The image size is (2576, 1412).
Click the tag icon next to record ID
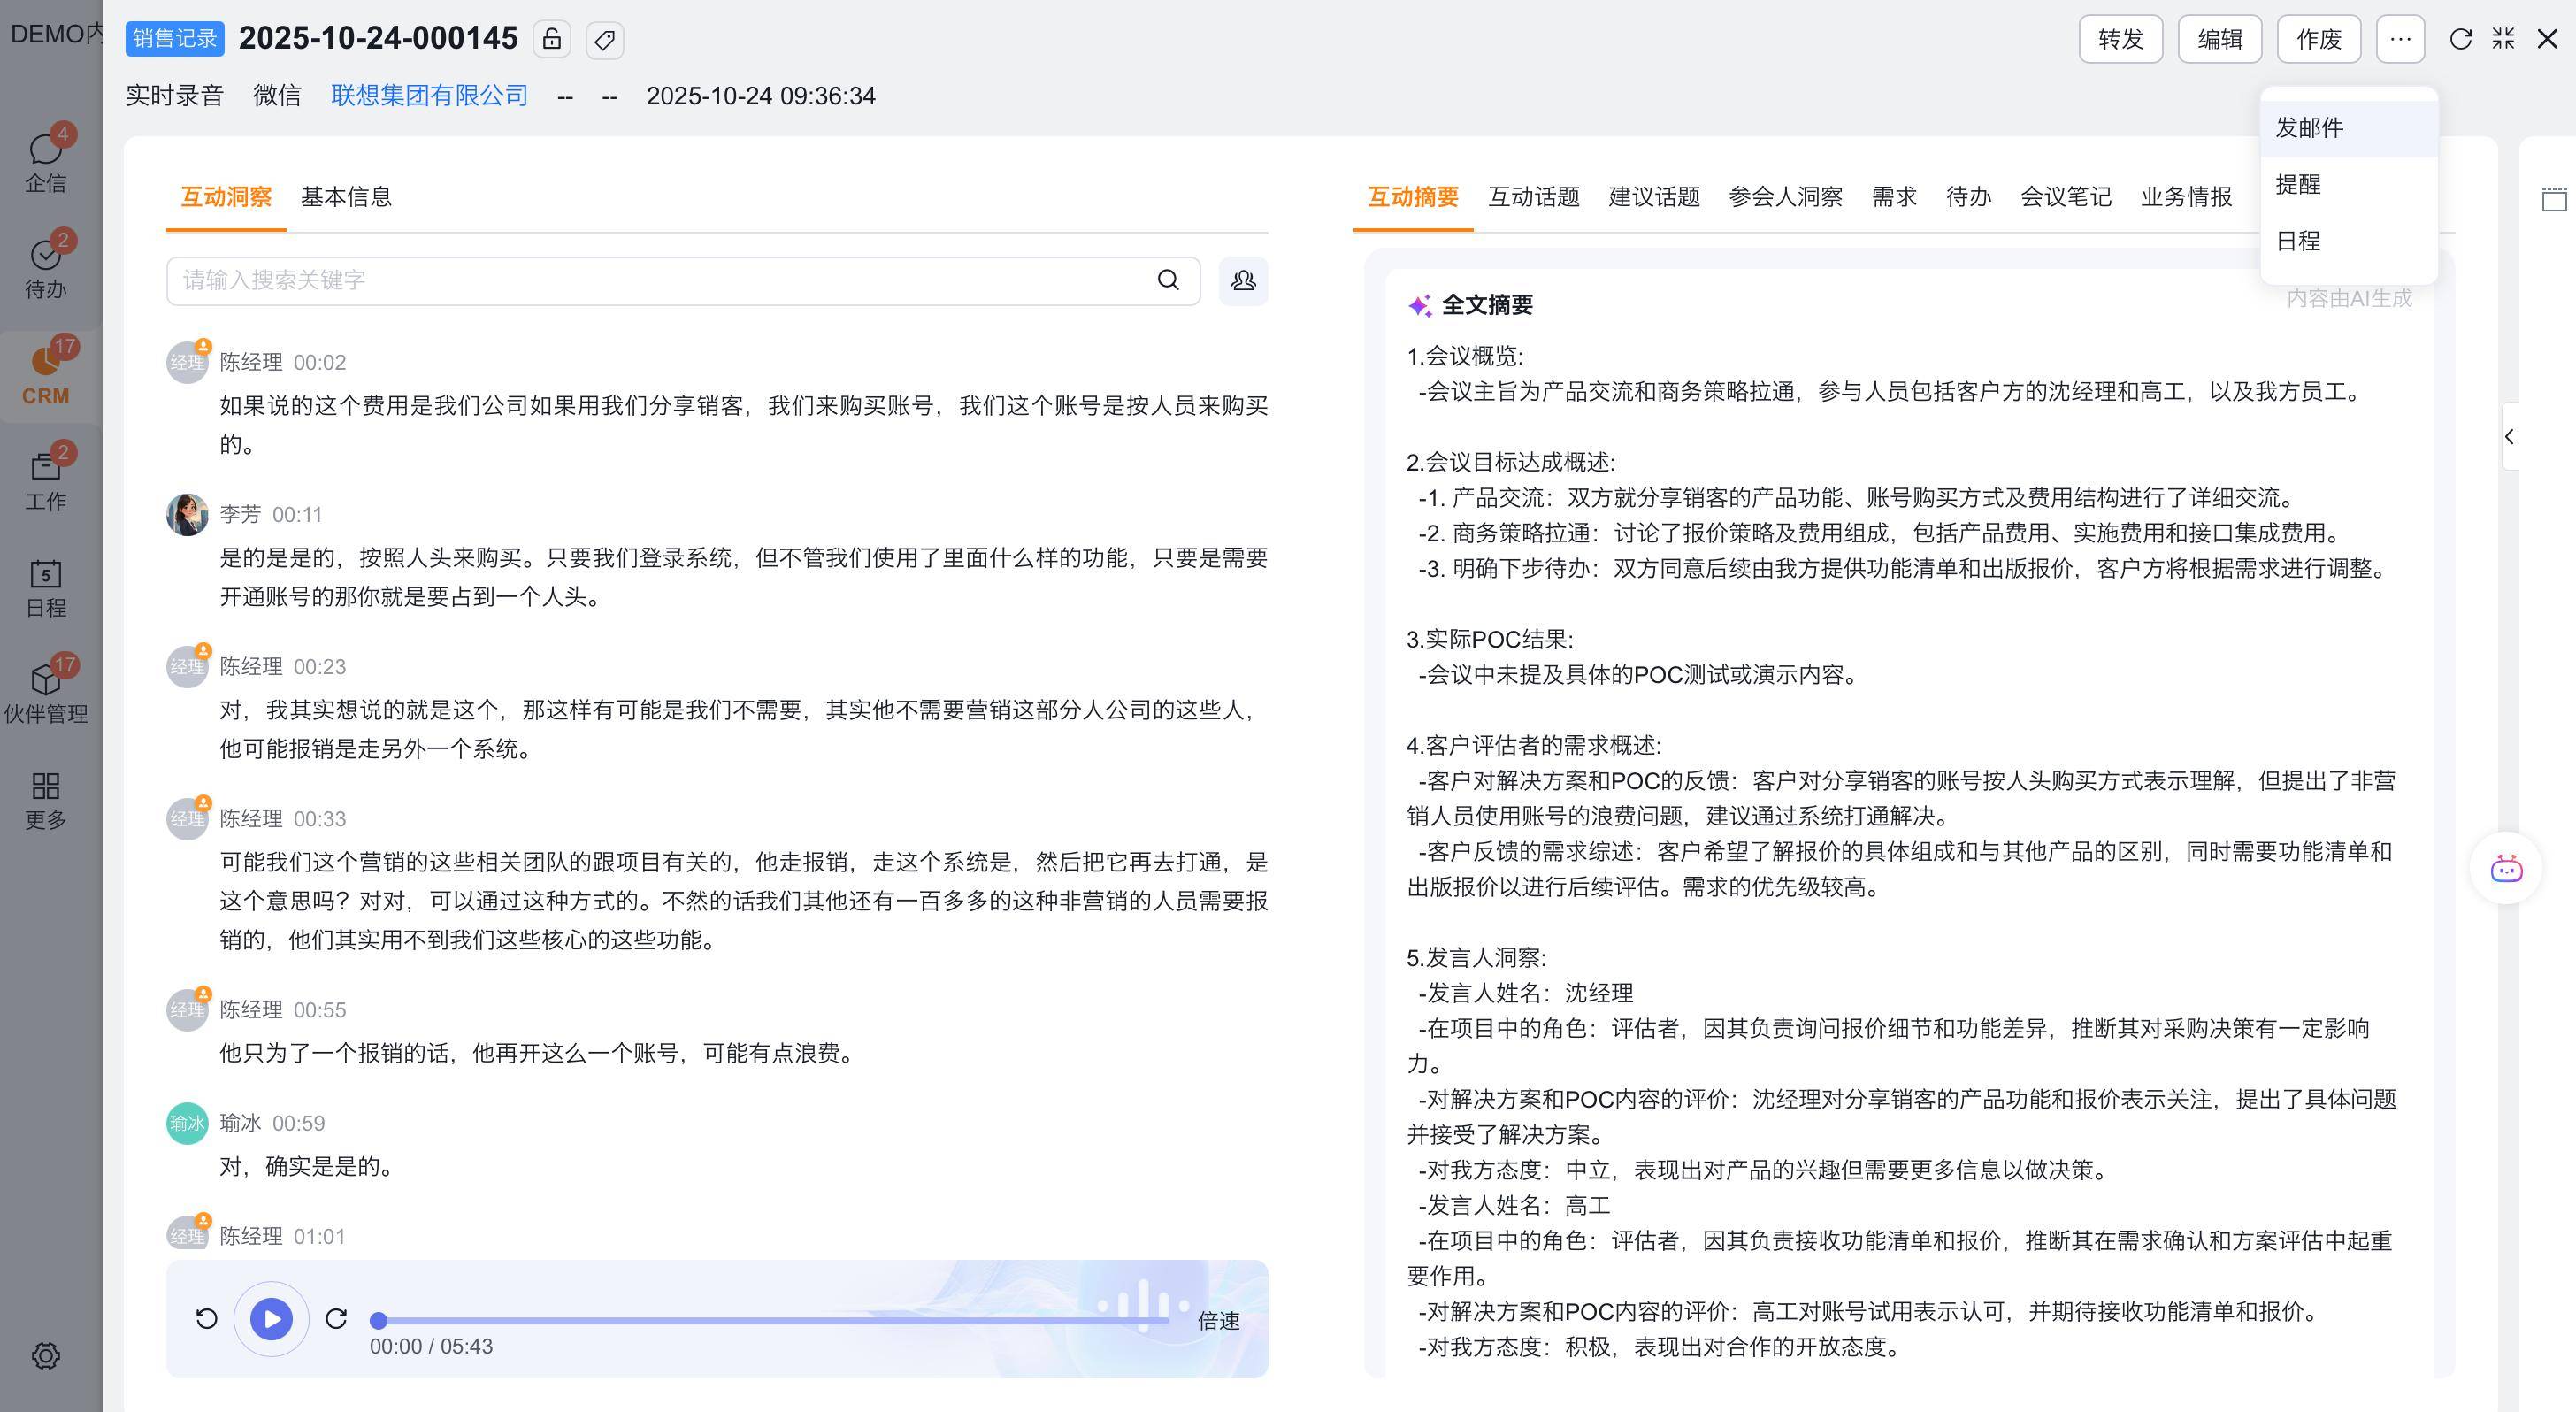click(604, 39)
